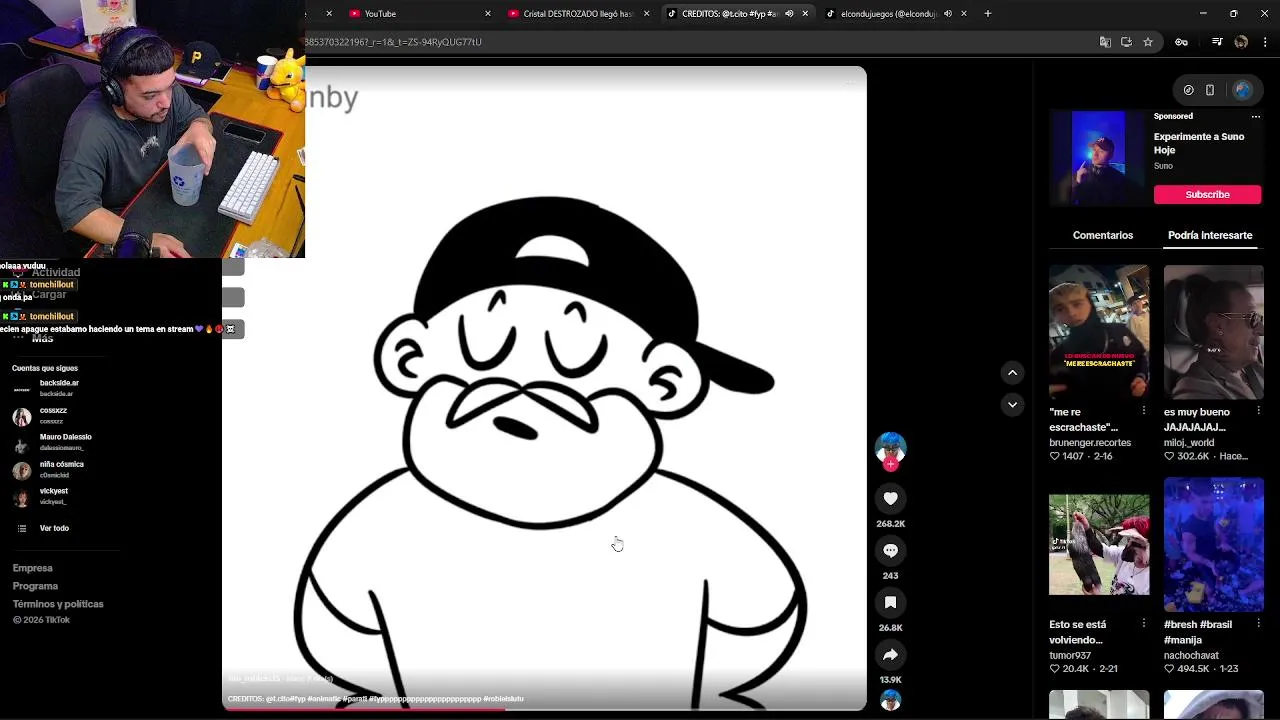The height and width of the screenshot is (720, 1280).
Task: Click the translate page icon in address bar
Action: [1105, 42]
